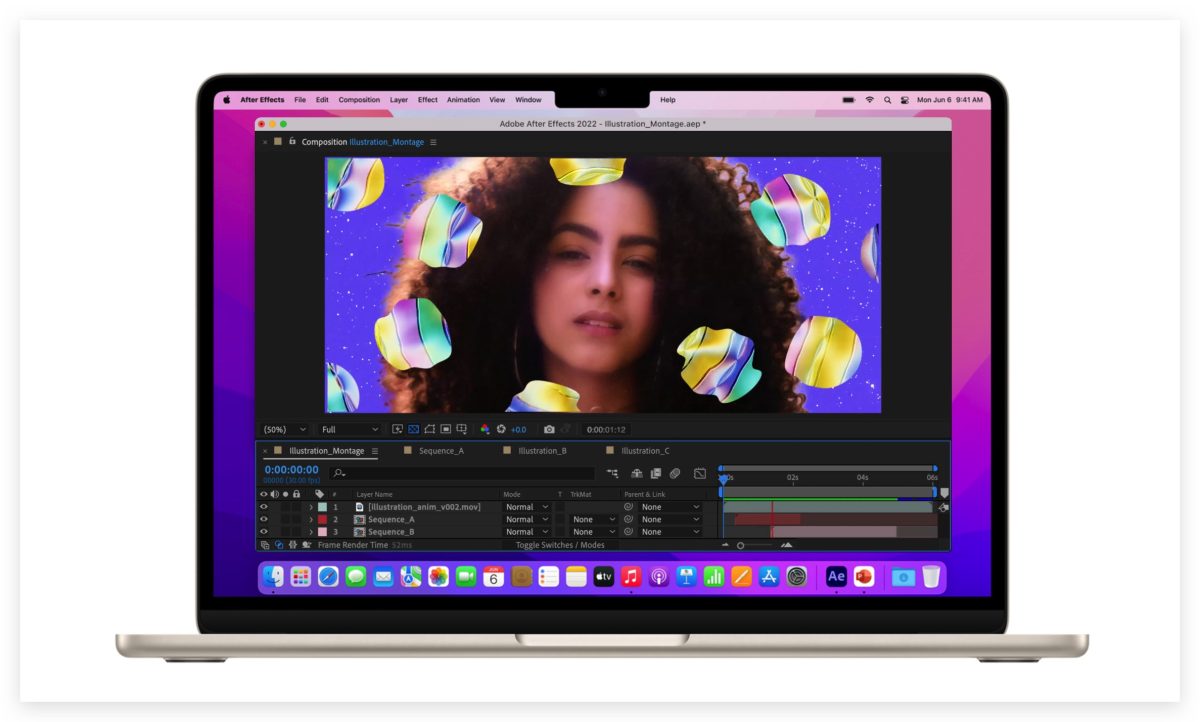The height and width of the screenshot is (722, 1200).
Task: Click the After Effects icon in the Dock
Action: [x=838, y=577]
